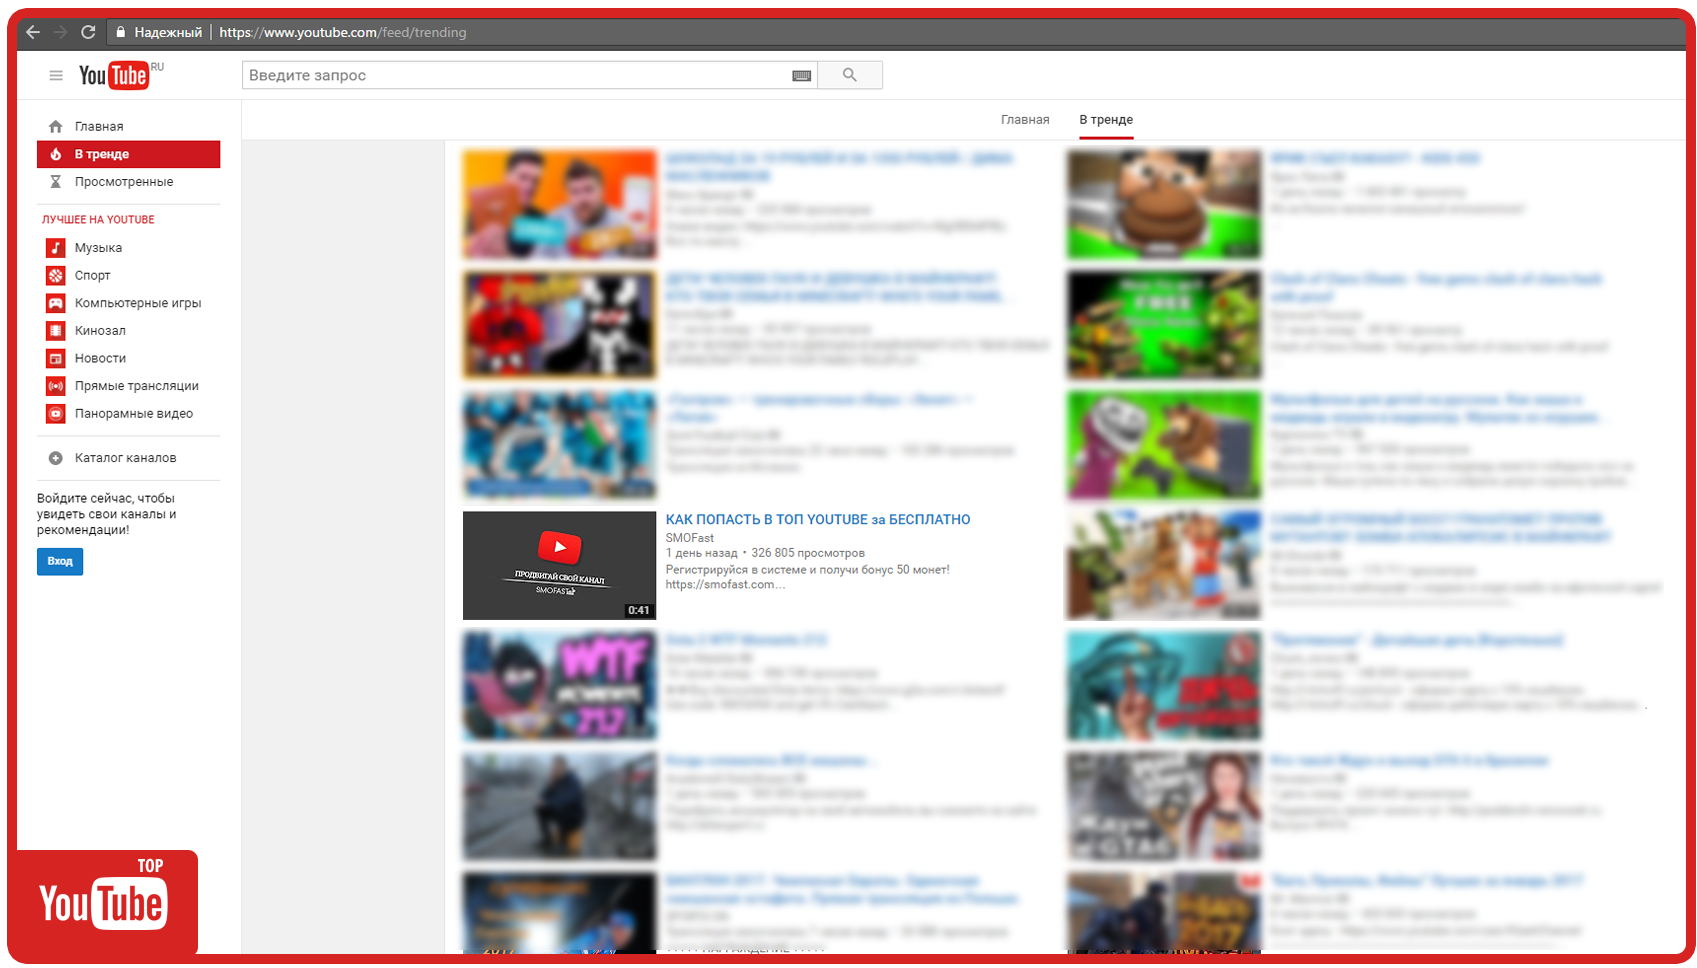
Task: Open the thumbnail with the brown poop character
Action: coord(1164,204)
